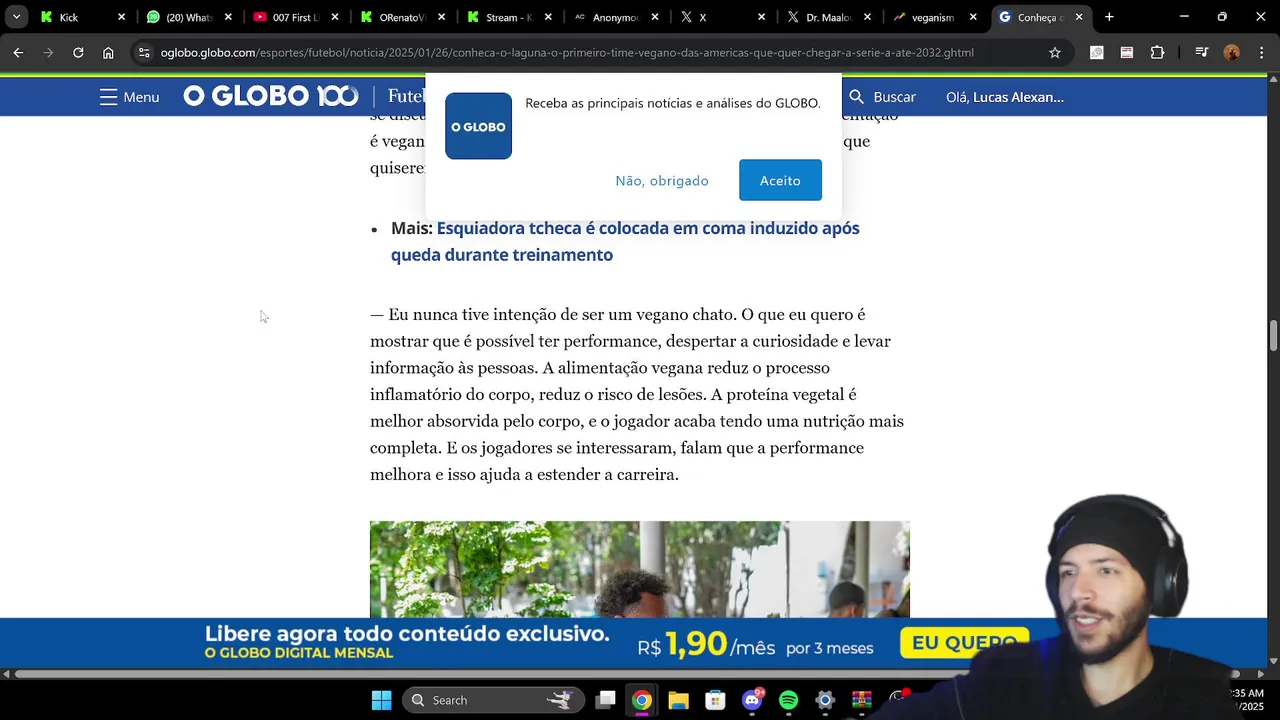Viewport: 1280px width, 720px height.
Task: Click the first extension icon beside the star
Action: (1097, 52)
